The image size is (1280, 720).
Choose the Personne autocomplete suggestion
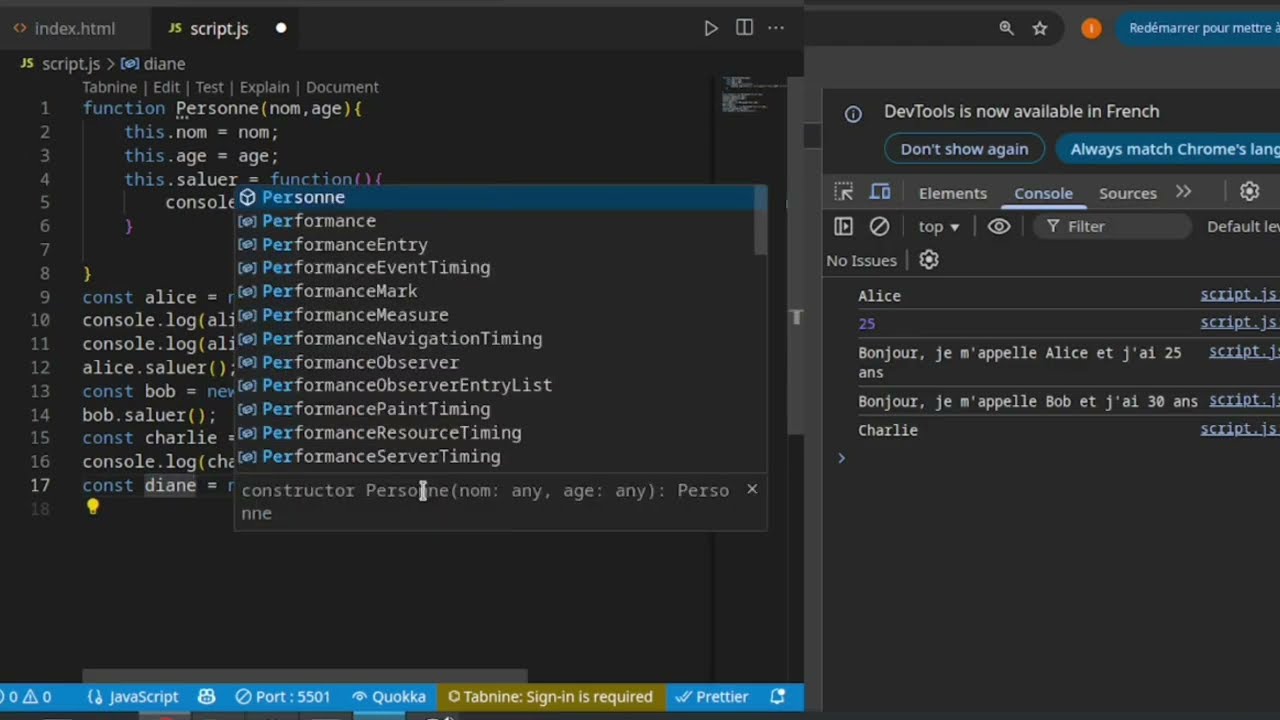coord(495,197)
